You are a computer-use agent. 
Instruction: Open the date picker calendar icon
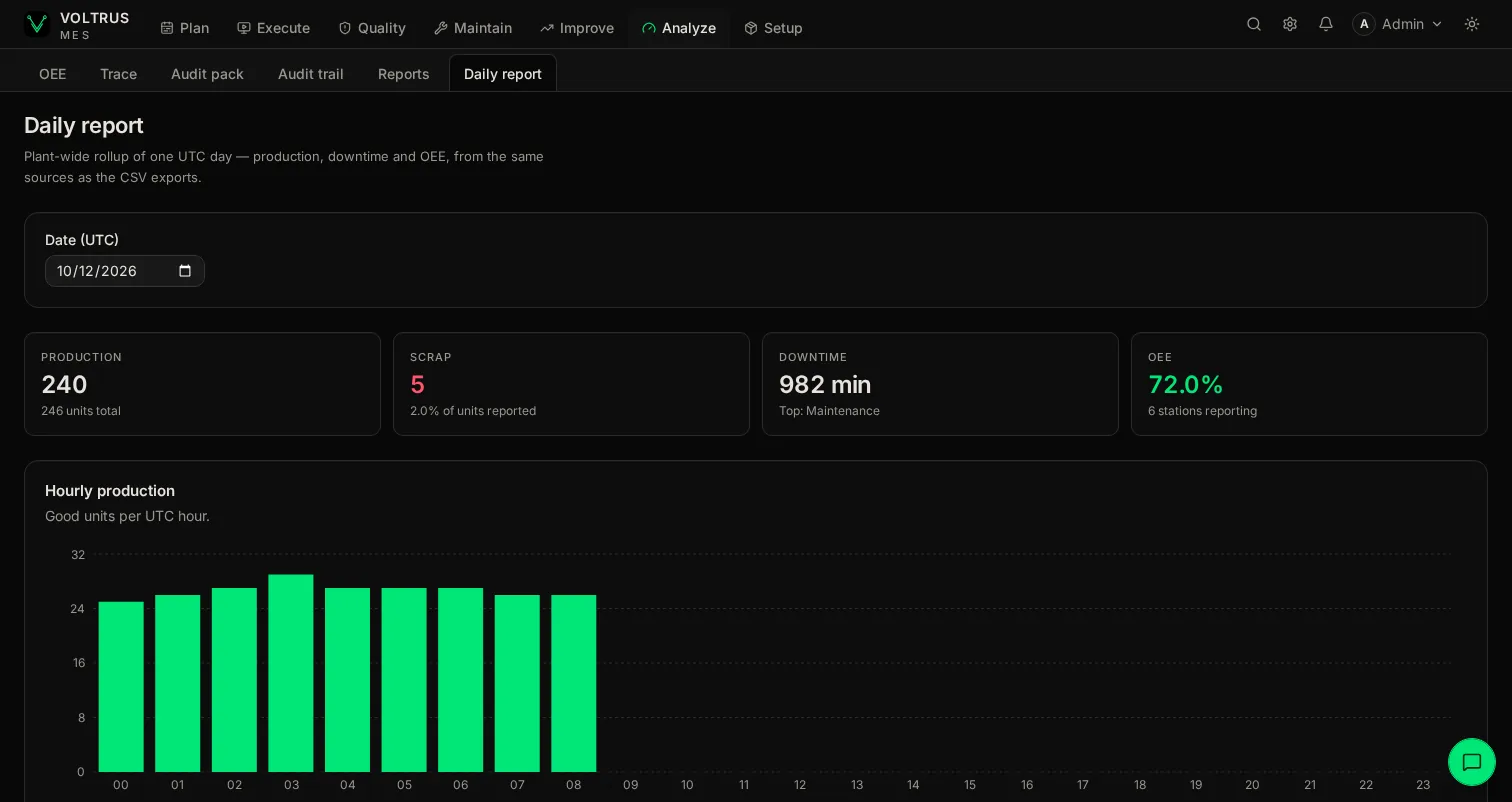pos(185,271)
